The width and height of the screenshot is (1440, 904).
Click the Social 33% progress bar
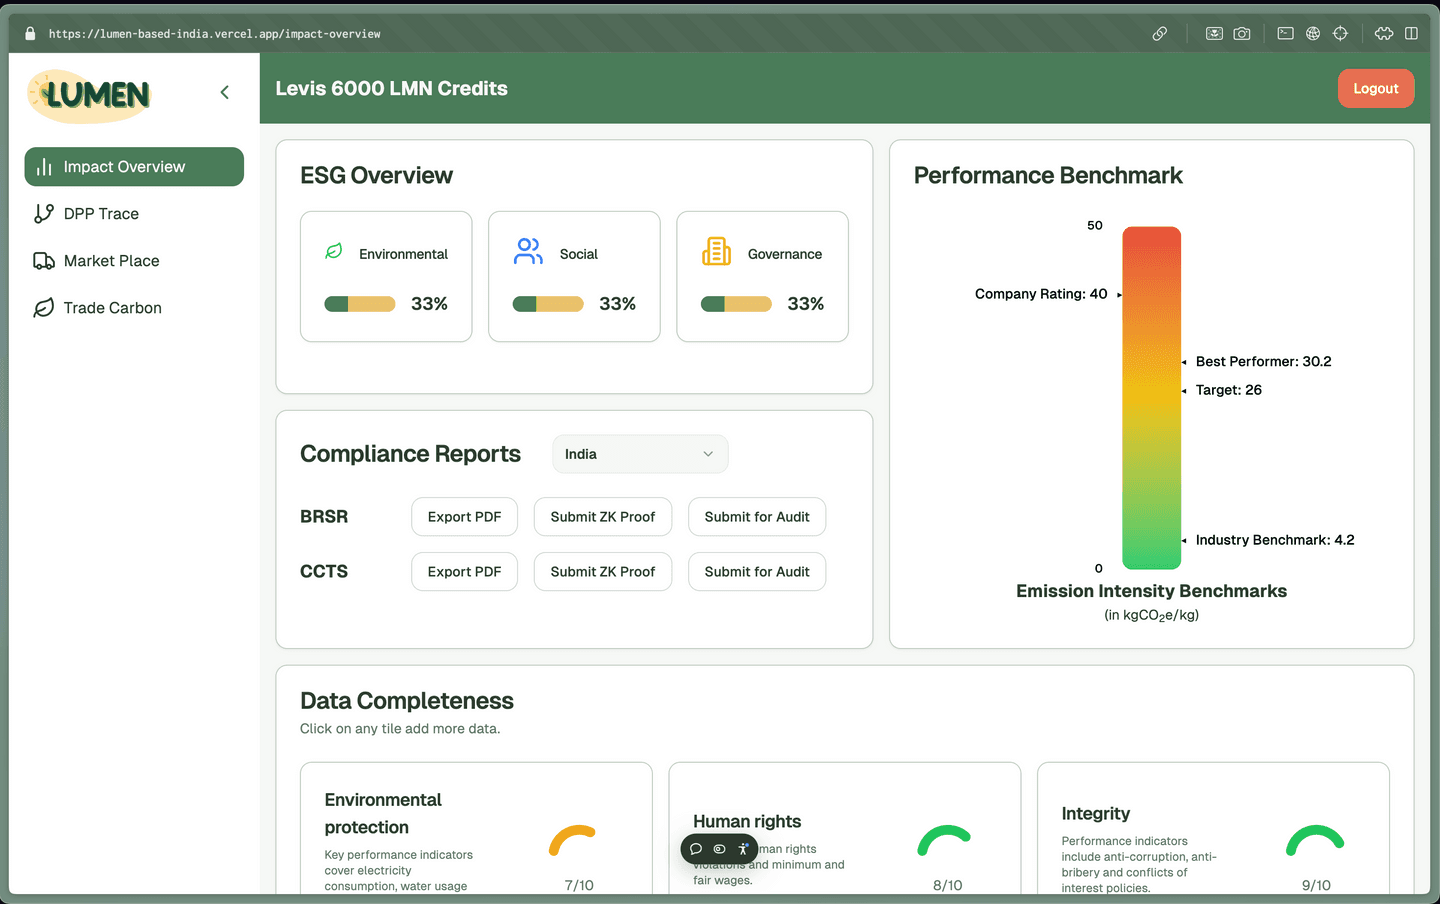tap(548, 304)
